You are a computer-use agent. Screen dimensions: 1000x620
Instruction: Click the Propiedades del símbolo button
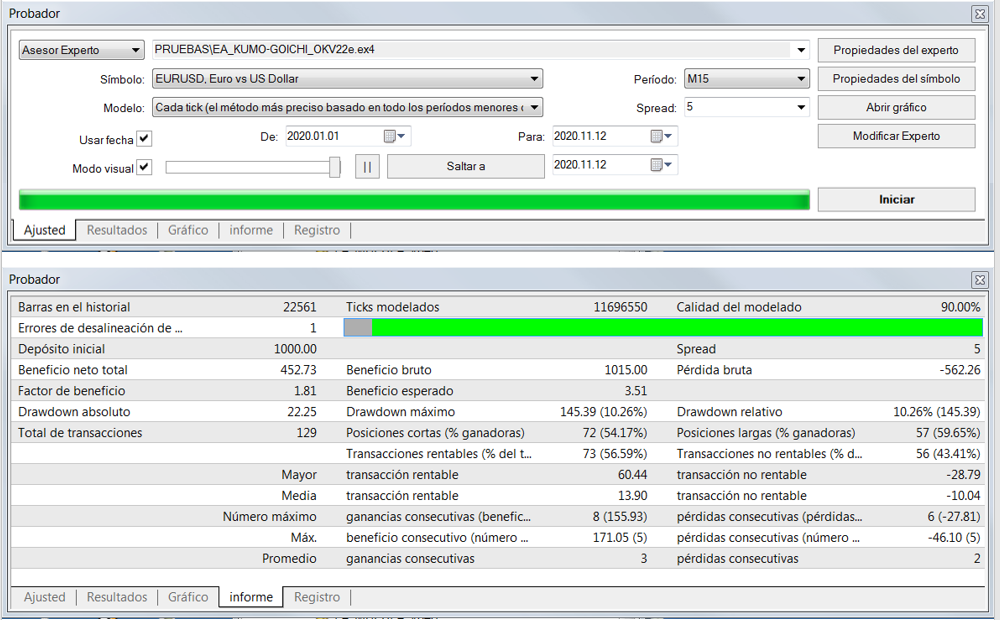click(x=896, y=78)
